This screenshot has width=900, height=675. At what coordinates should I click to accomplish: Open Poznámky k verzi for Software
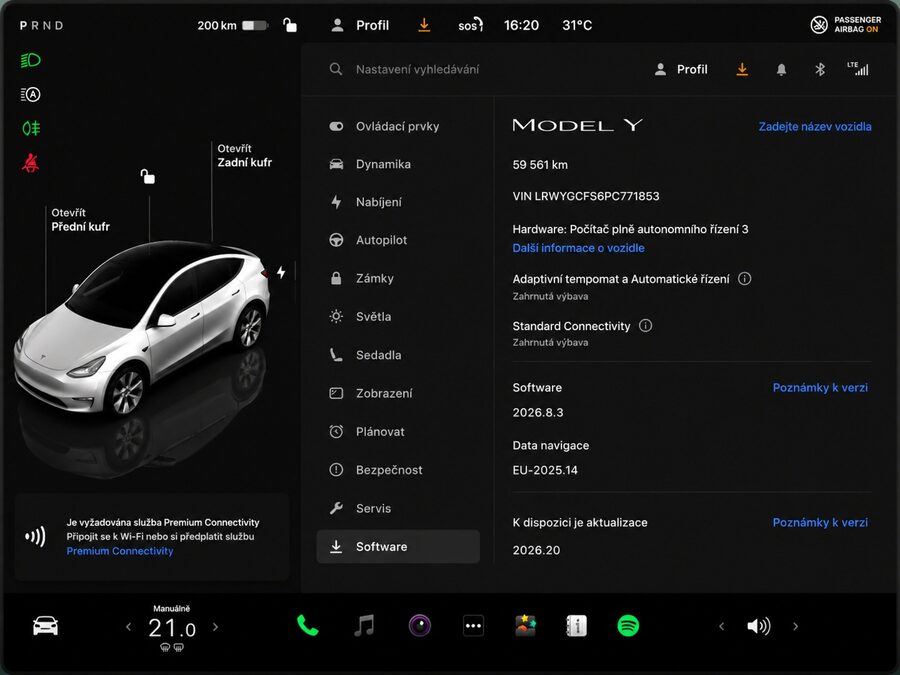tap(820, 387)
